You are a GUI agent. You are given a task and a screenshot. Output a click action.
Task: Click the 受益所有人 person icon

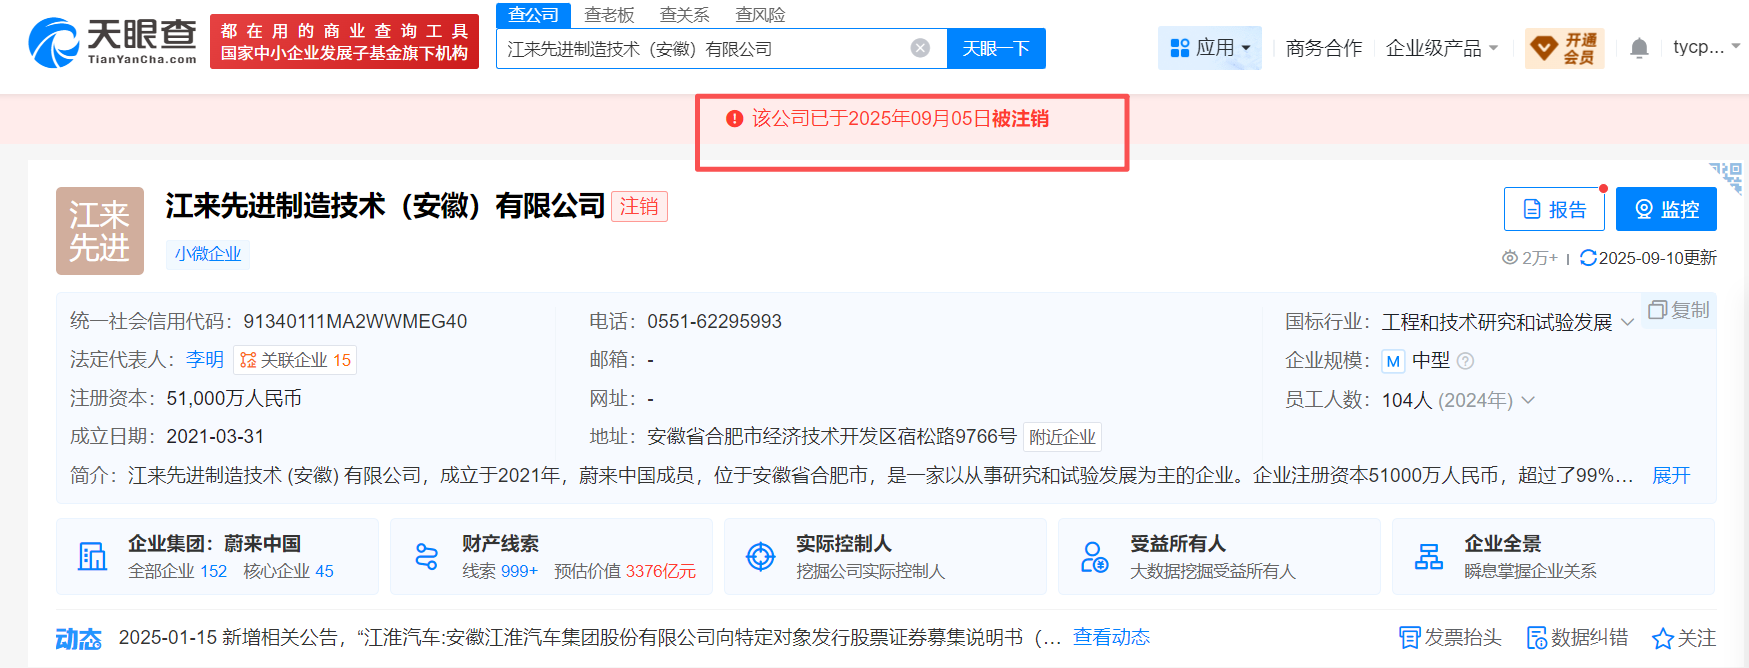coord(1094,556)
